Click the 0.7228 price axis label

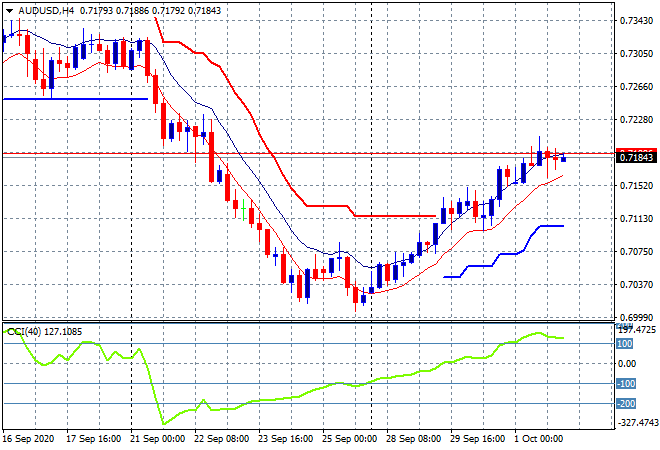(635, 119)
